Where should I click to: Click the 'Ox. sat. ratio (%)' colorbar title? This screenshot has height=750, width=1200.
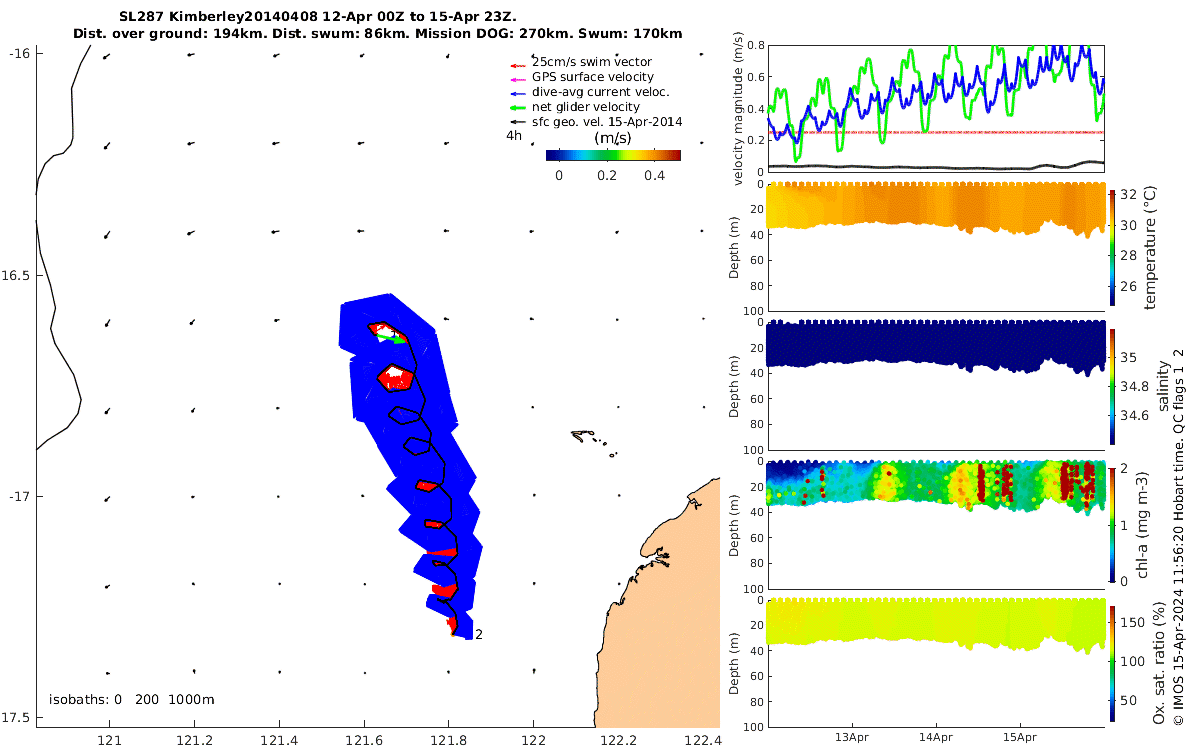click(1159, 663)
